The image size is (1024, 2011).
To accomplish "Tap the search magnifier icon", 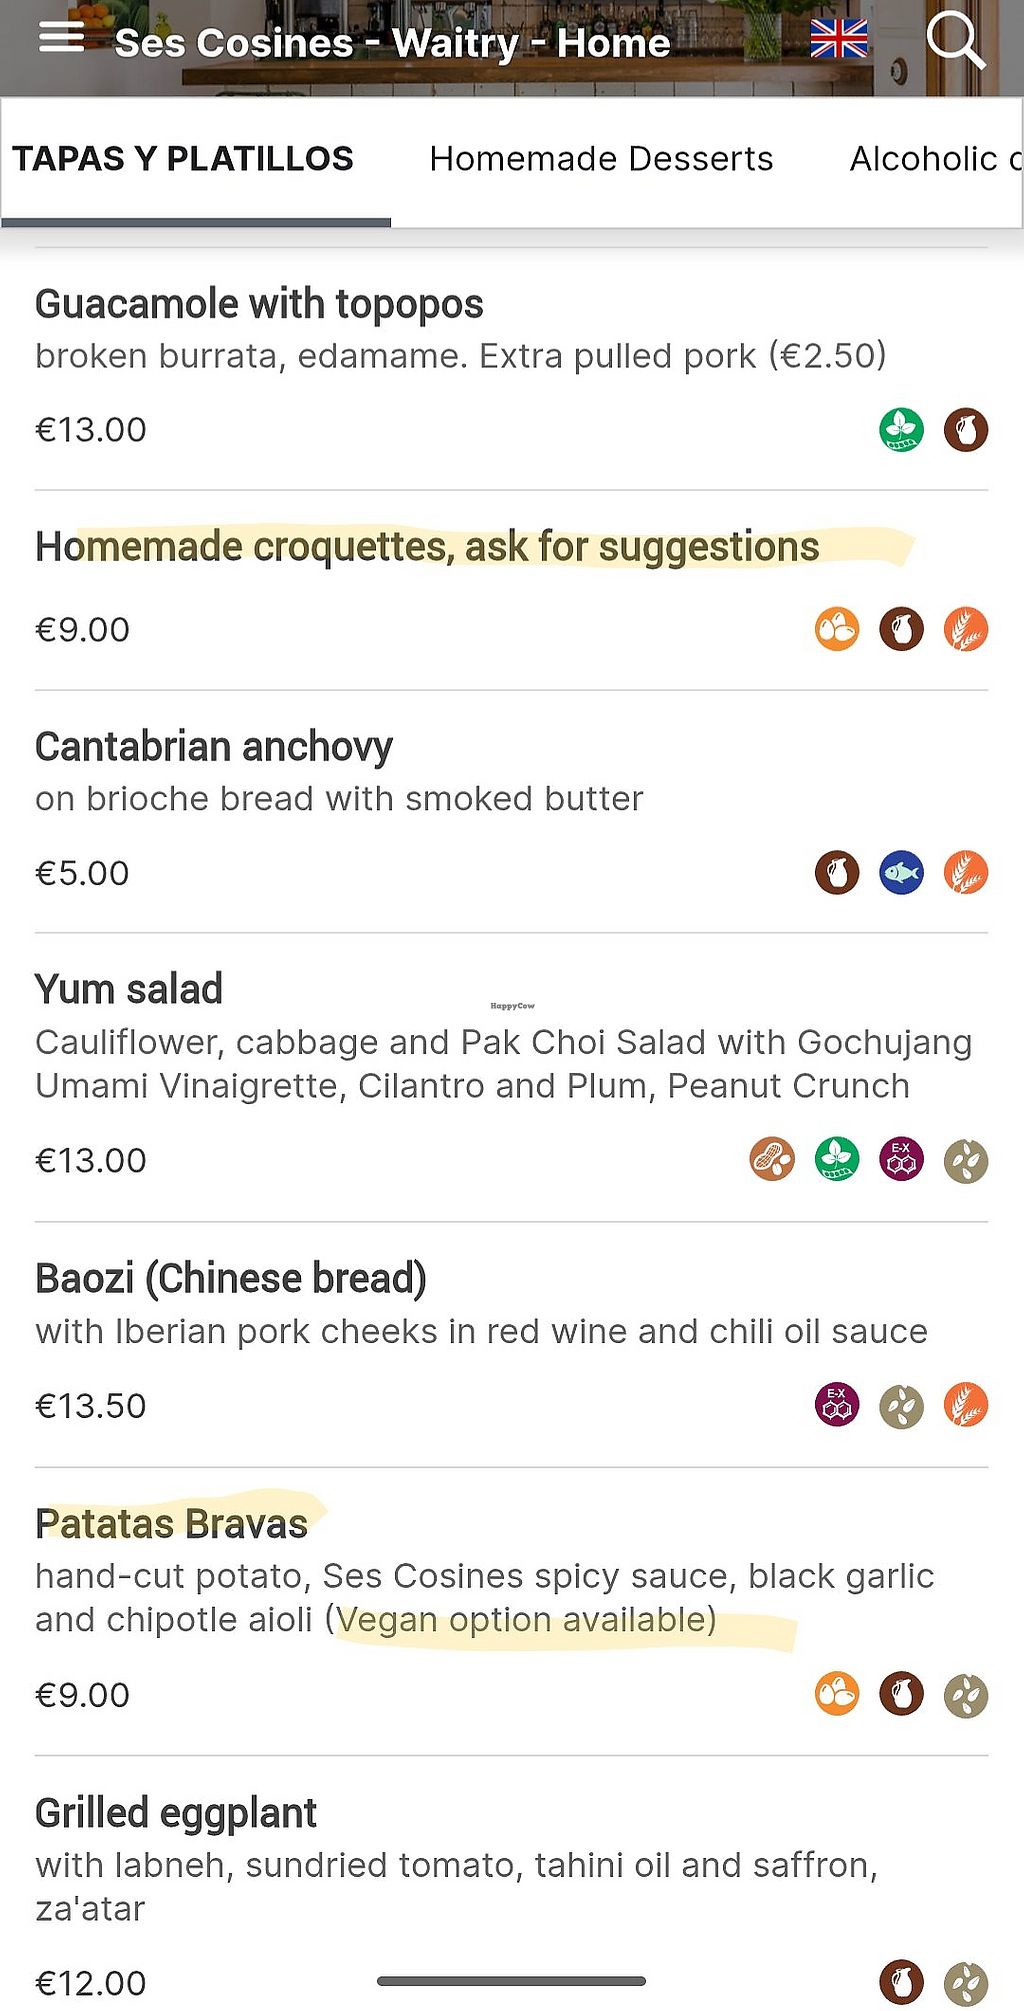I will (x=955, y=40).
